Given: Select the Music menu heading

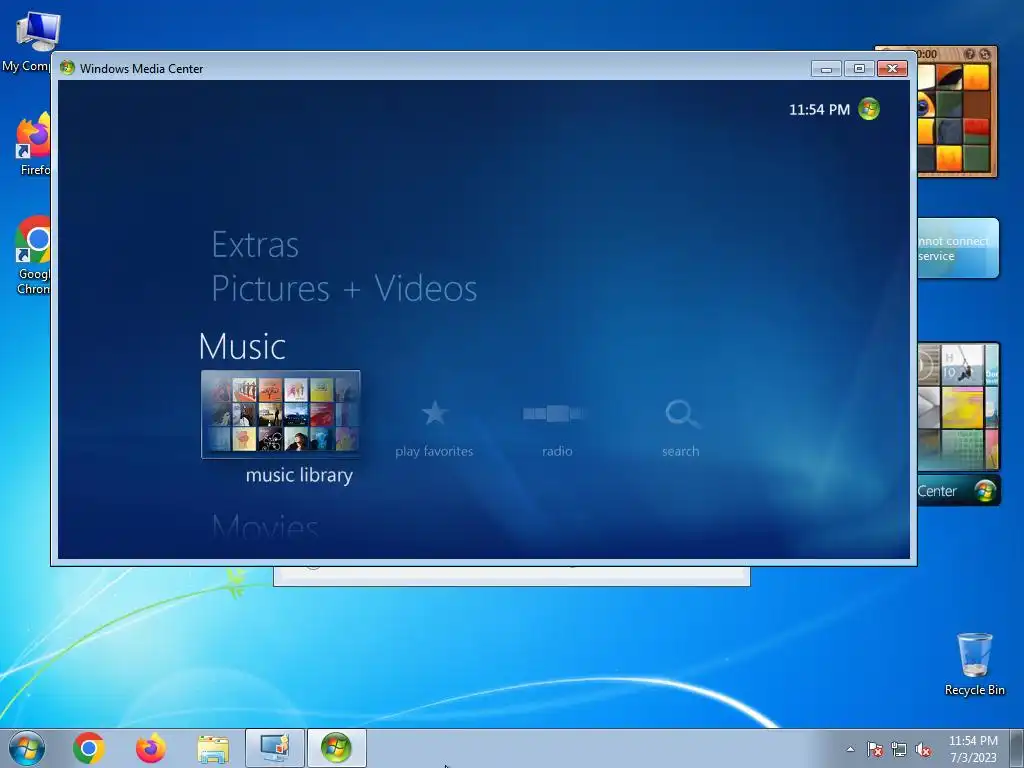Looking at the screenshot, I should (242, 346).
